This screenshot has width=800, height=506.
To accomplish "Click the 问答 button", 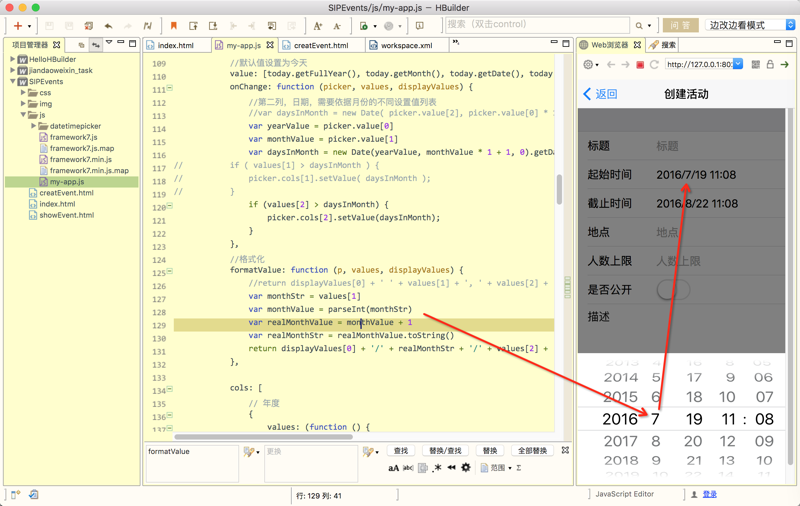I will pyautogui.click(x=680, y=25).
